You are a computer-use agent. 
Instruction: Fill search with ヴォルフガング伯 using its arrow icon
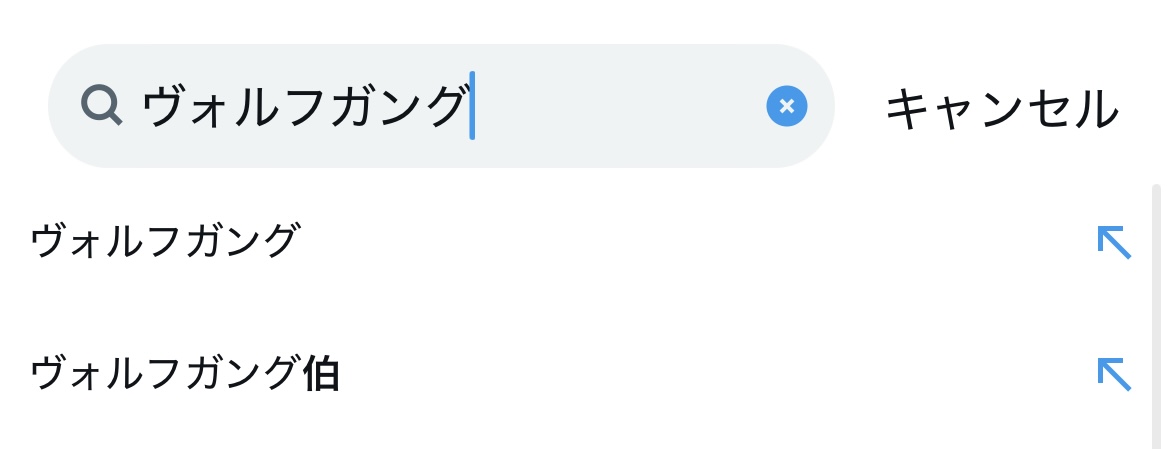[1113, 374]
